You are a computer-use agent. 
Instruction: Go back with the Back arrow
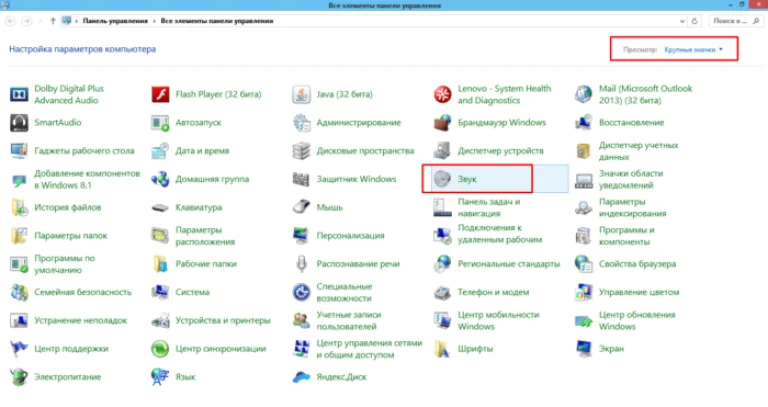point(10,21)
